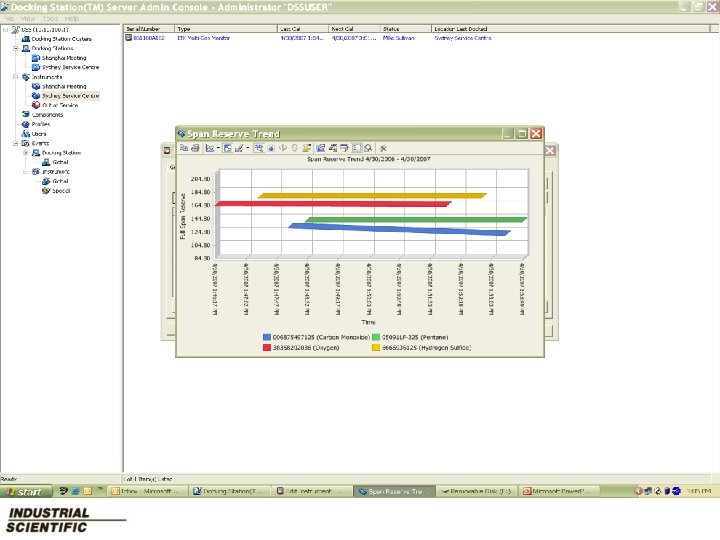The image size is (720, 540).
Task: Open the Windows Start button
Action: tap(26, 491)
